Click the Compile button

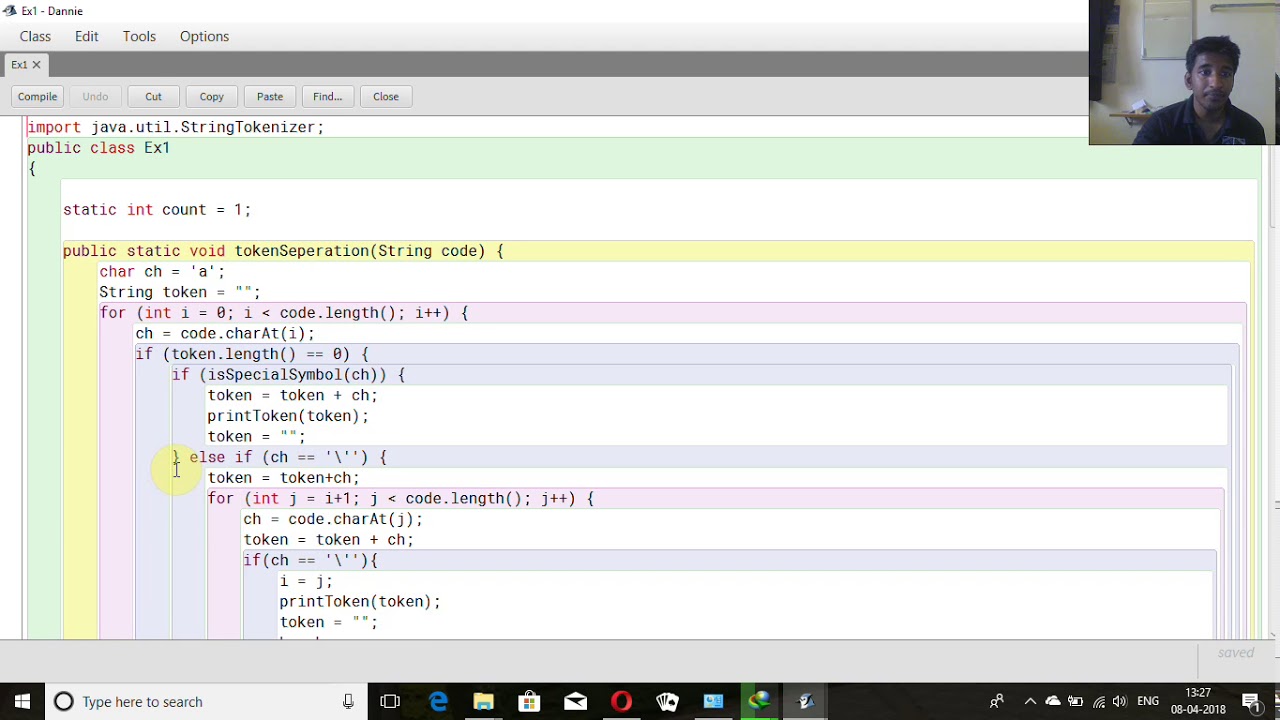tap(37, 97)
